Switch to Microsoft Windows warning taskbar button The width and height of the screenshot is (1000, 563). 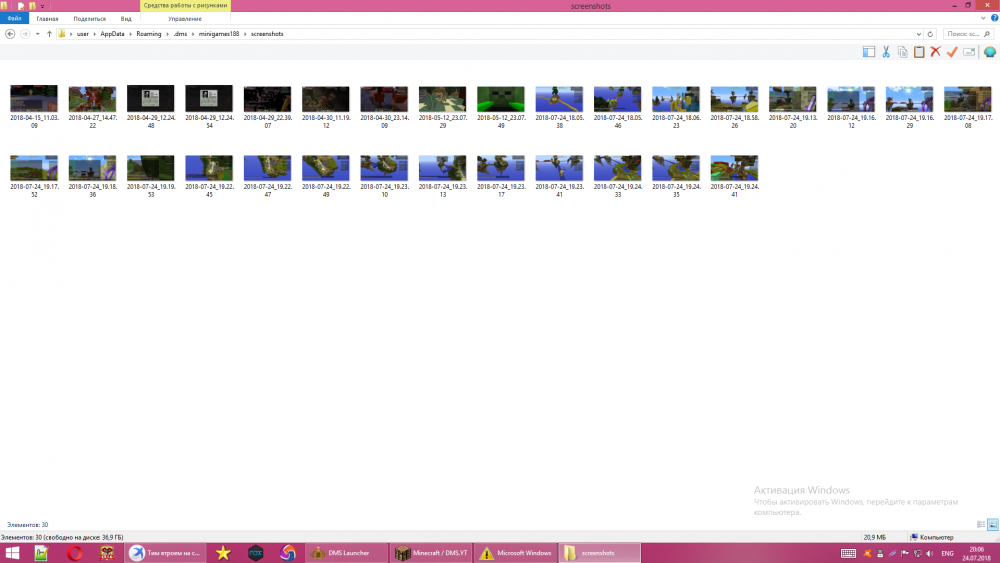coord(516,553)
